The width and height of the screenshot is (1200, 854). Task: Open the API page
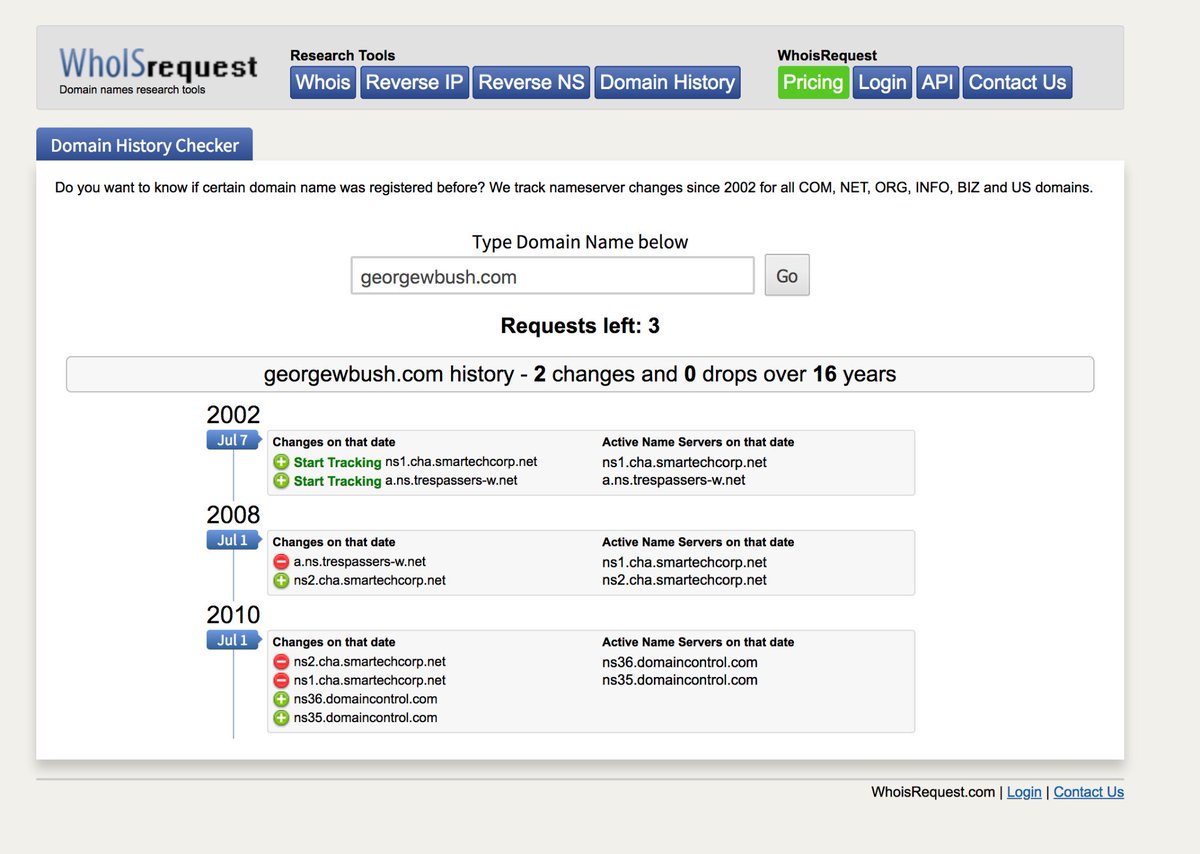[937, 82]
